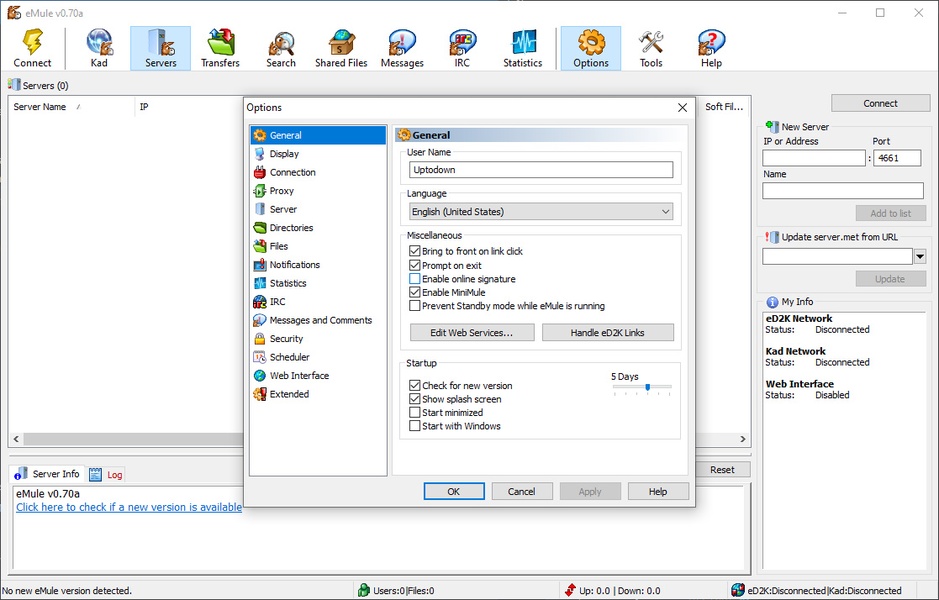This screenshot has height=600, width=939.
Task: View Statistics from the toolbar
Action: 522,48
